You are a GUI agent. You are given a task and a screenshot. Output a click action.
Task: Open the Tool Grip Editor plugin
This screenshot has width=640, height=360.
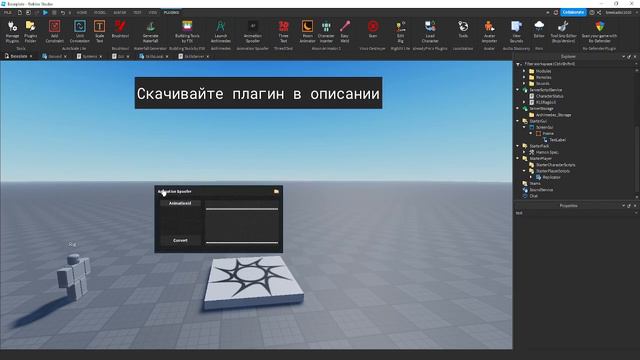(x=563, y=32)
